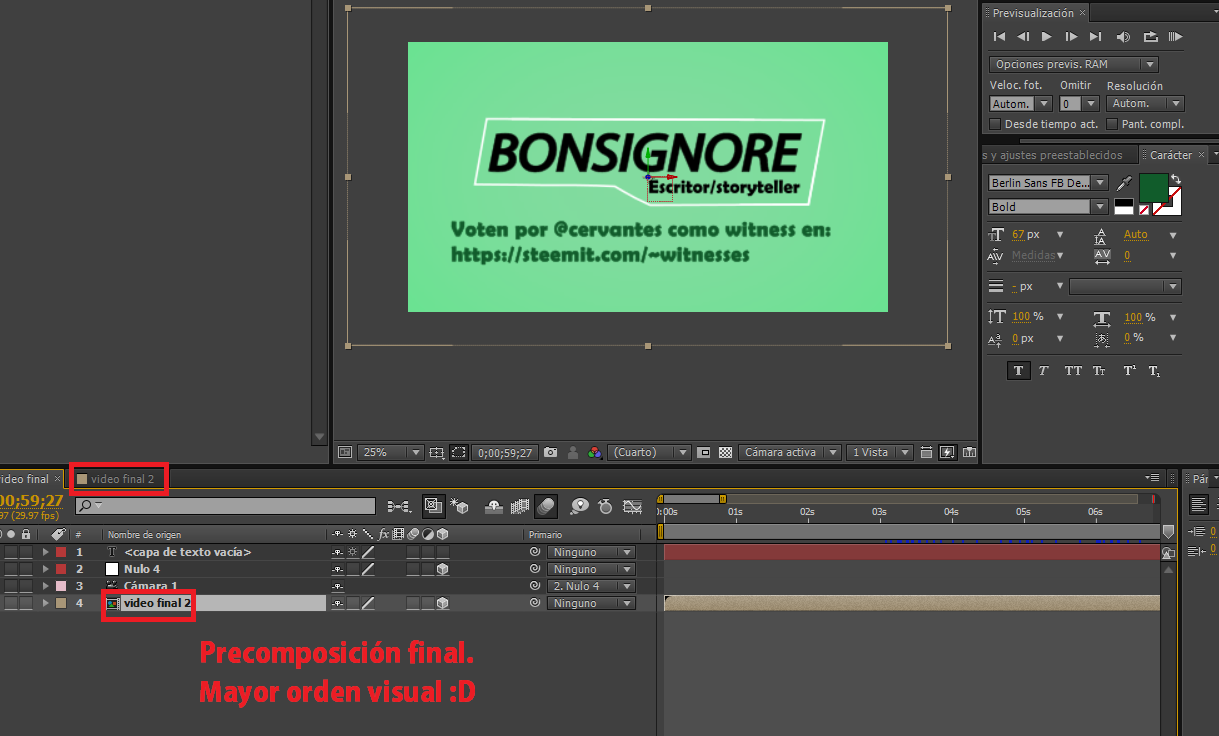Open the Resolución Autom. dropdown
1219x736 pixels.
1146,103
